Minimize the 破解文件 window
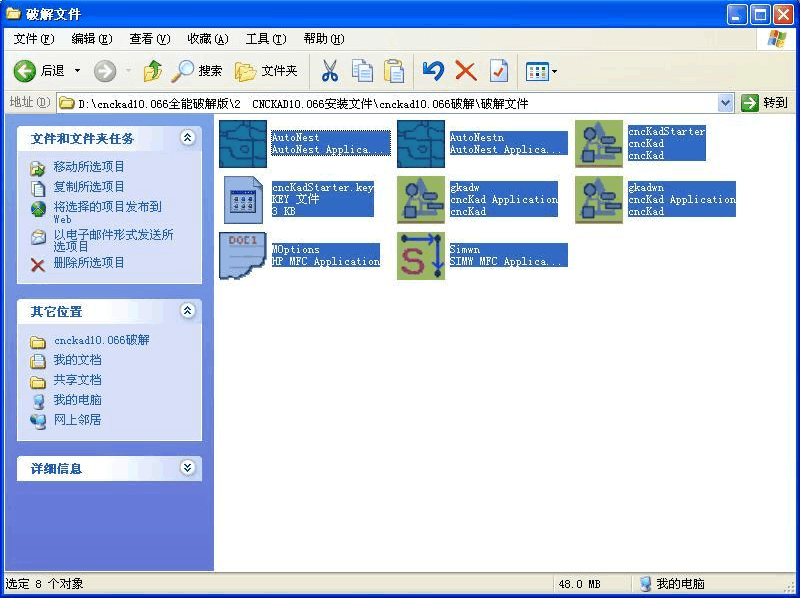Screen dimensions: 801x598 tap(737, 14)
